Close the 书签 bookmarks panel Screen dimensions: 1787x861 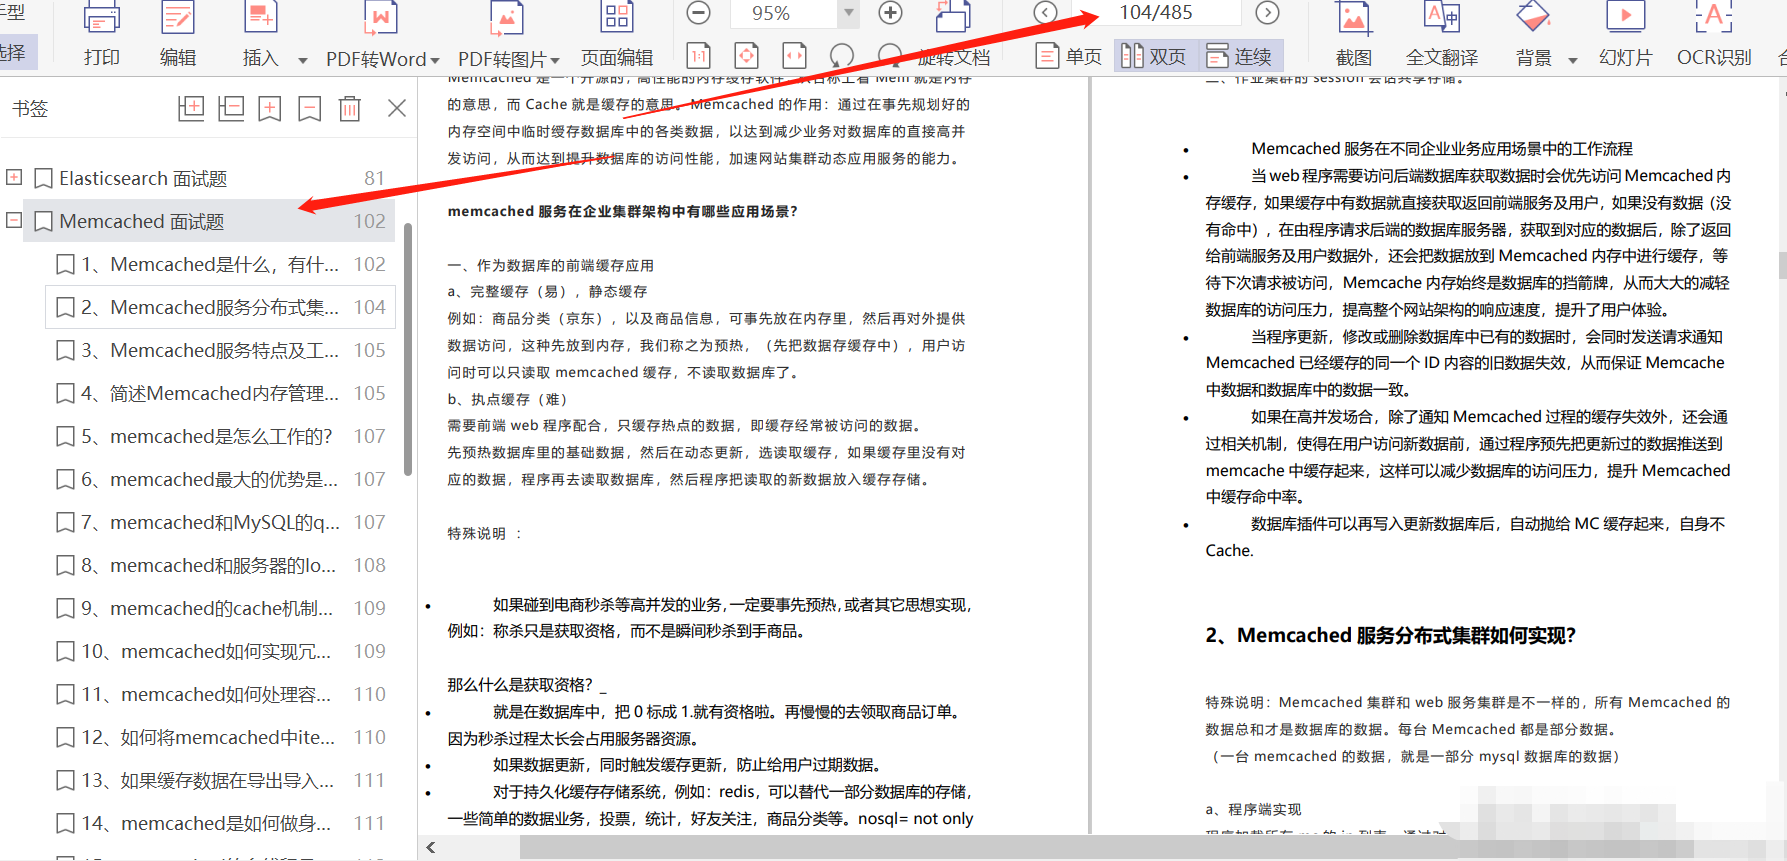[397, 108]
